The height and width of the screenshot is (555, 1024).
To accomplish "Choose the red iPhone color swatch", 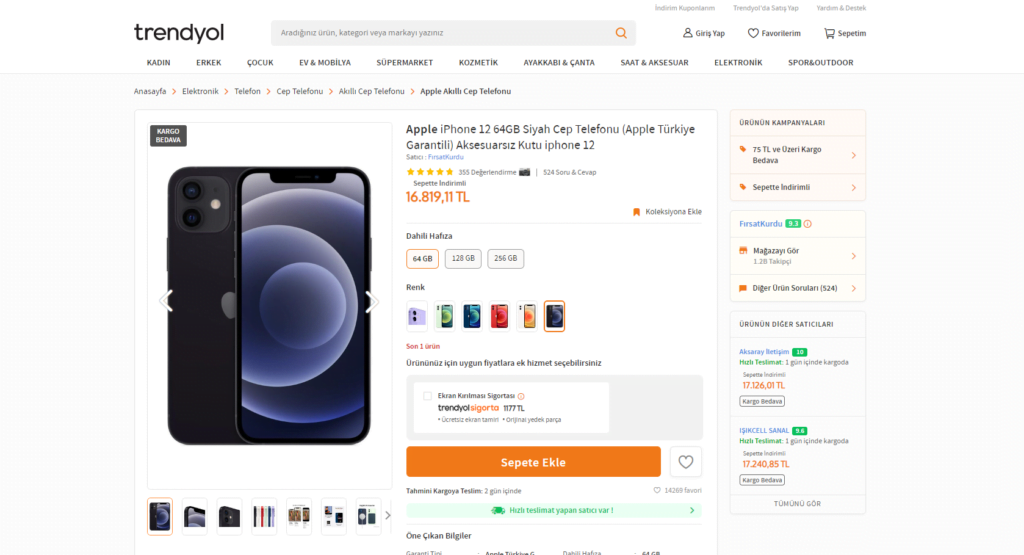I will click(499, 316).
